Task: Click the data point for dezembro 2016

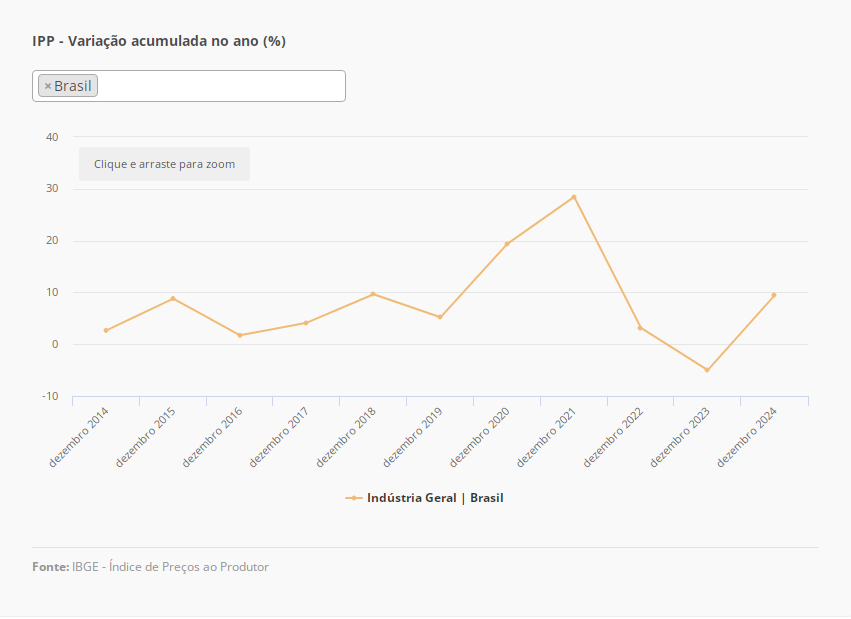Action: 240,335
